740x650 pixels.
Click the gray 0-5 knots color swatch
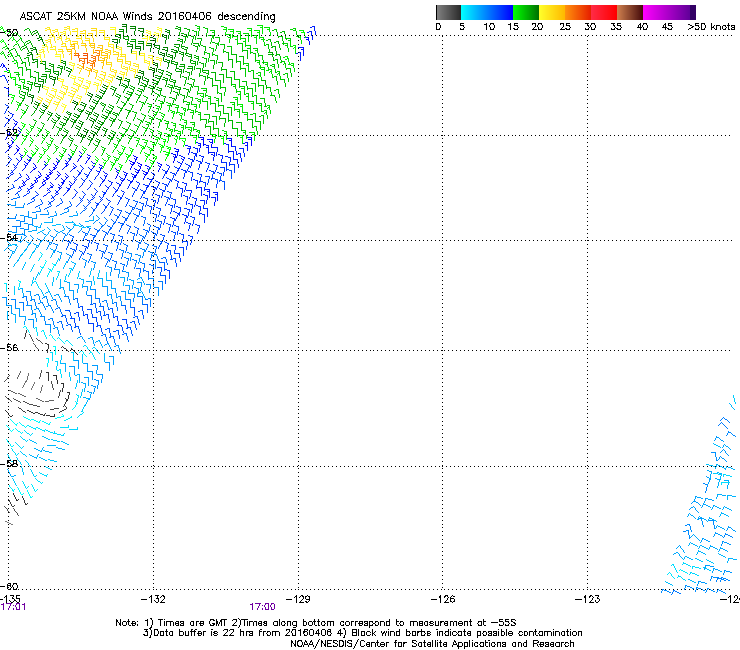tap(448, 12)
